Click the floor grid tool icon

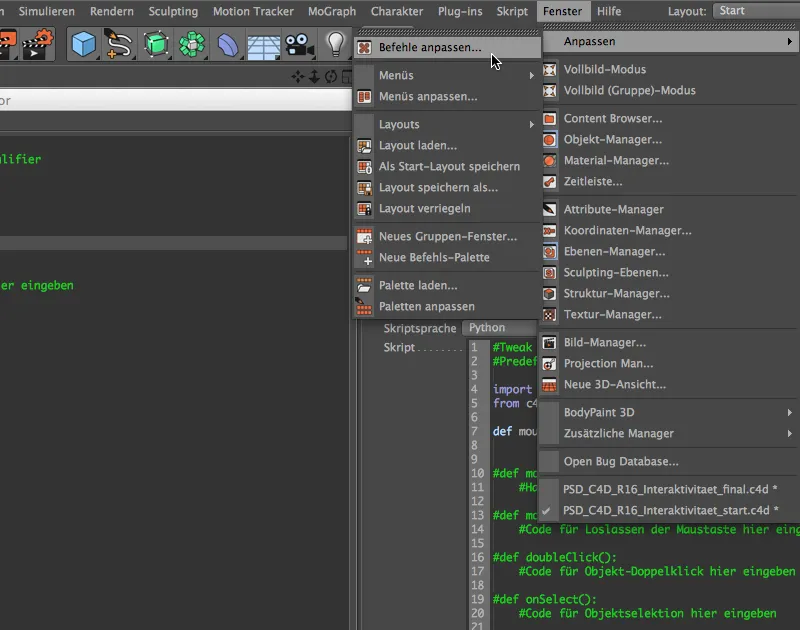point(263,47)
